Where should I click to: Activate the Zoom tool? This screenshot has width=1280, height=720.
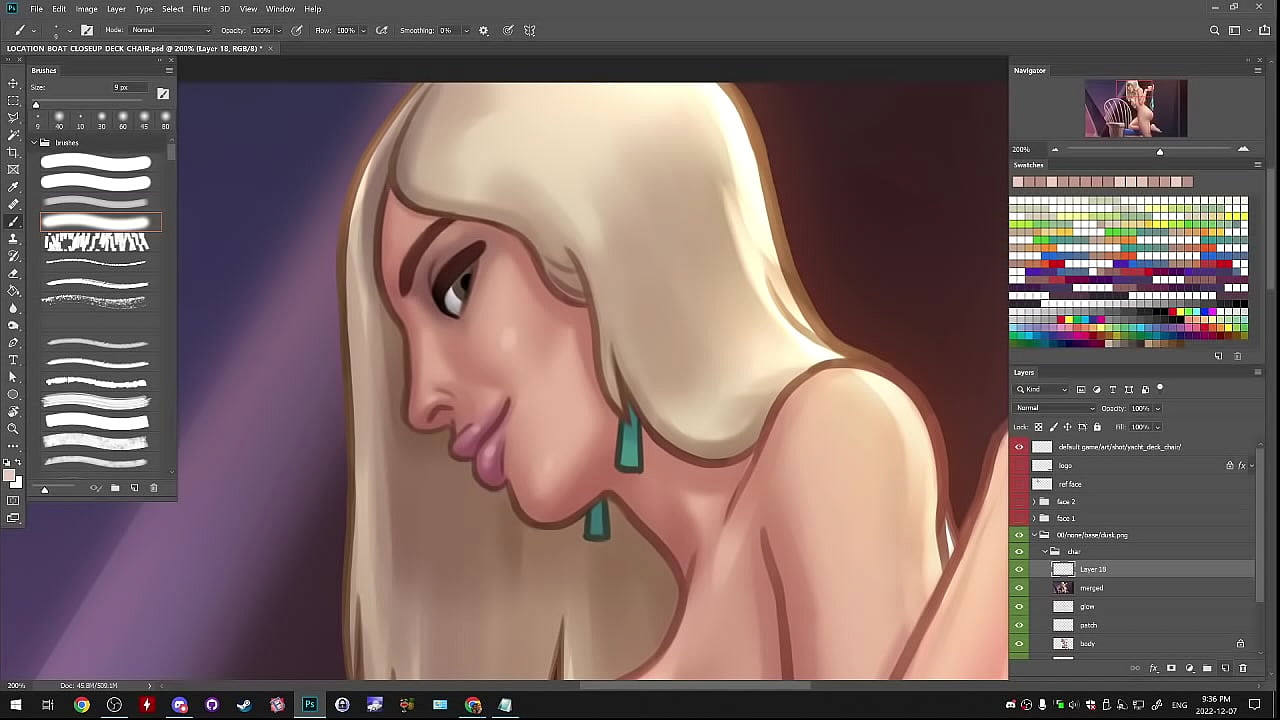point(13,429)
